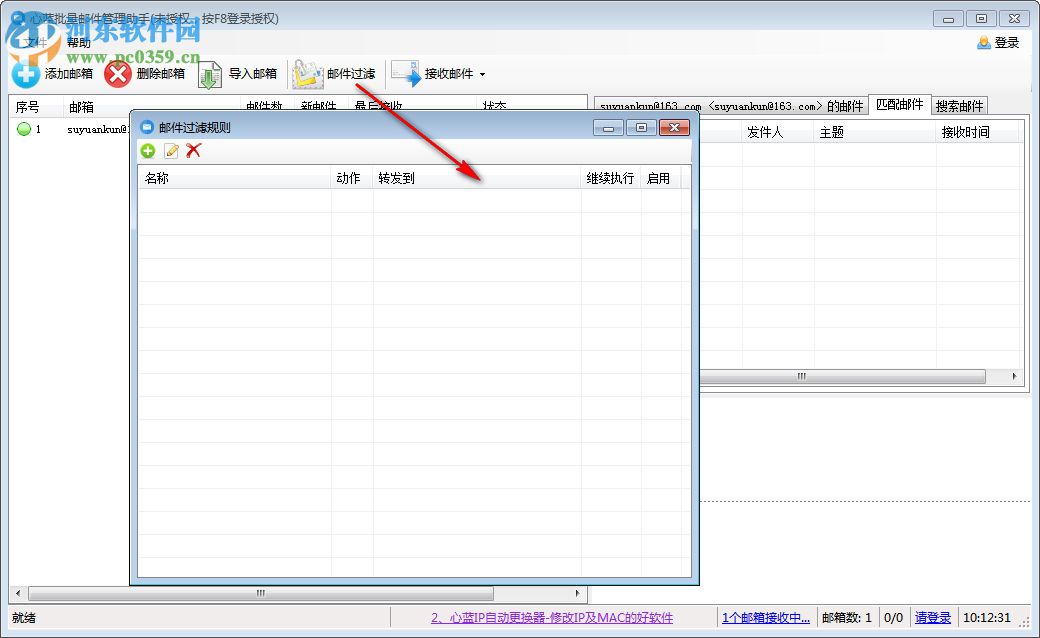Expand the 接收邮件 dropdown arrow
1040x638 pixels.
point(482,74)
